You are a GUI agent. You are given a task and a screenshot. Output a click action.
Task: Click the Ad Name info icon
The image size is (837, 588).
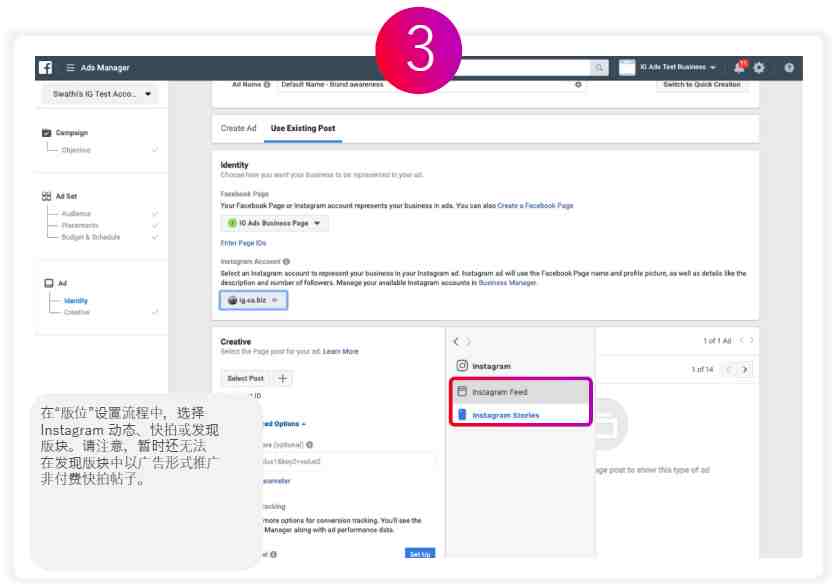coord(267,84)
